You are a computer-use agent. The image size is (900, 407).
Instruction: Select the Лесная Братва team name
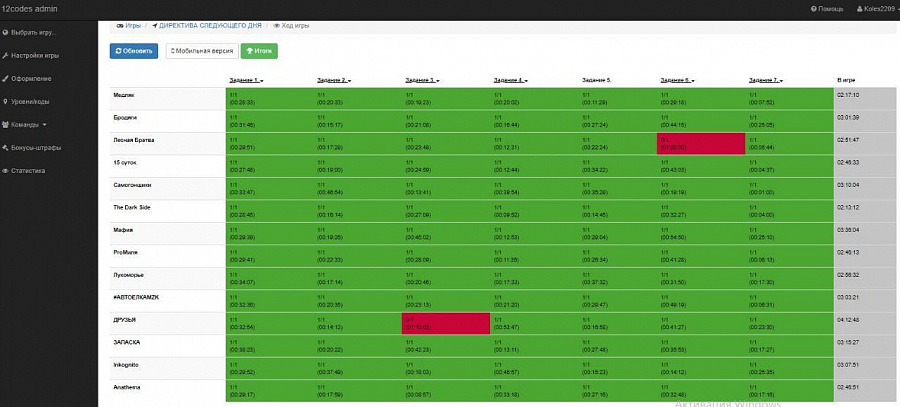pos(134,139)
